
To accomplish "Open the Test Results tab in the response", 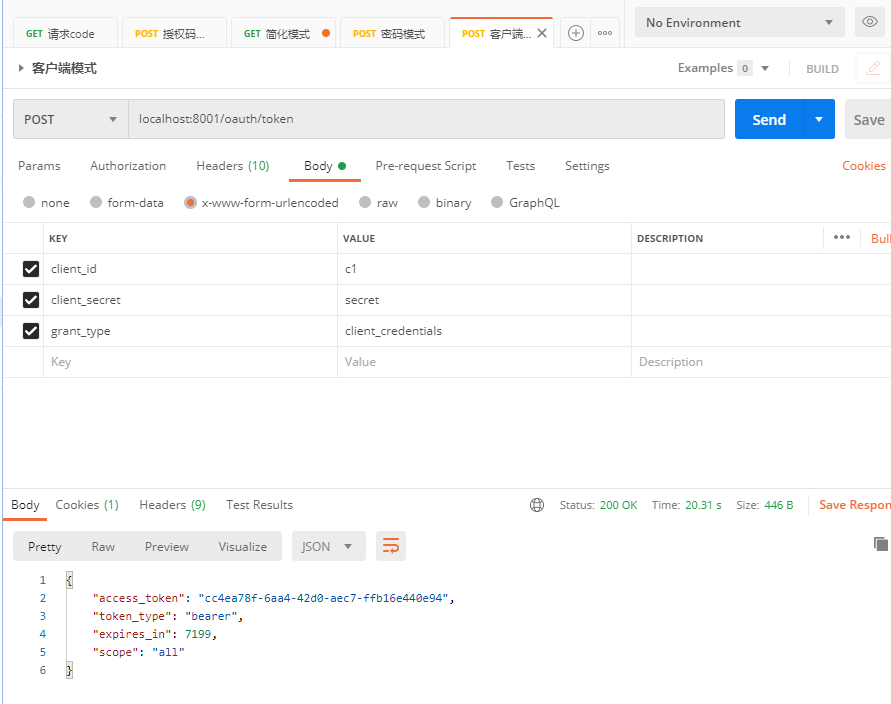I will pos(258,505).
